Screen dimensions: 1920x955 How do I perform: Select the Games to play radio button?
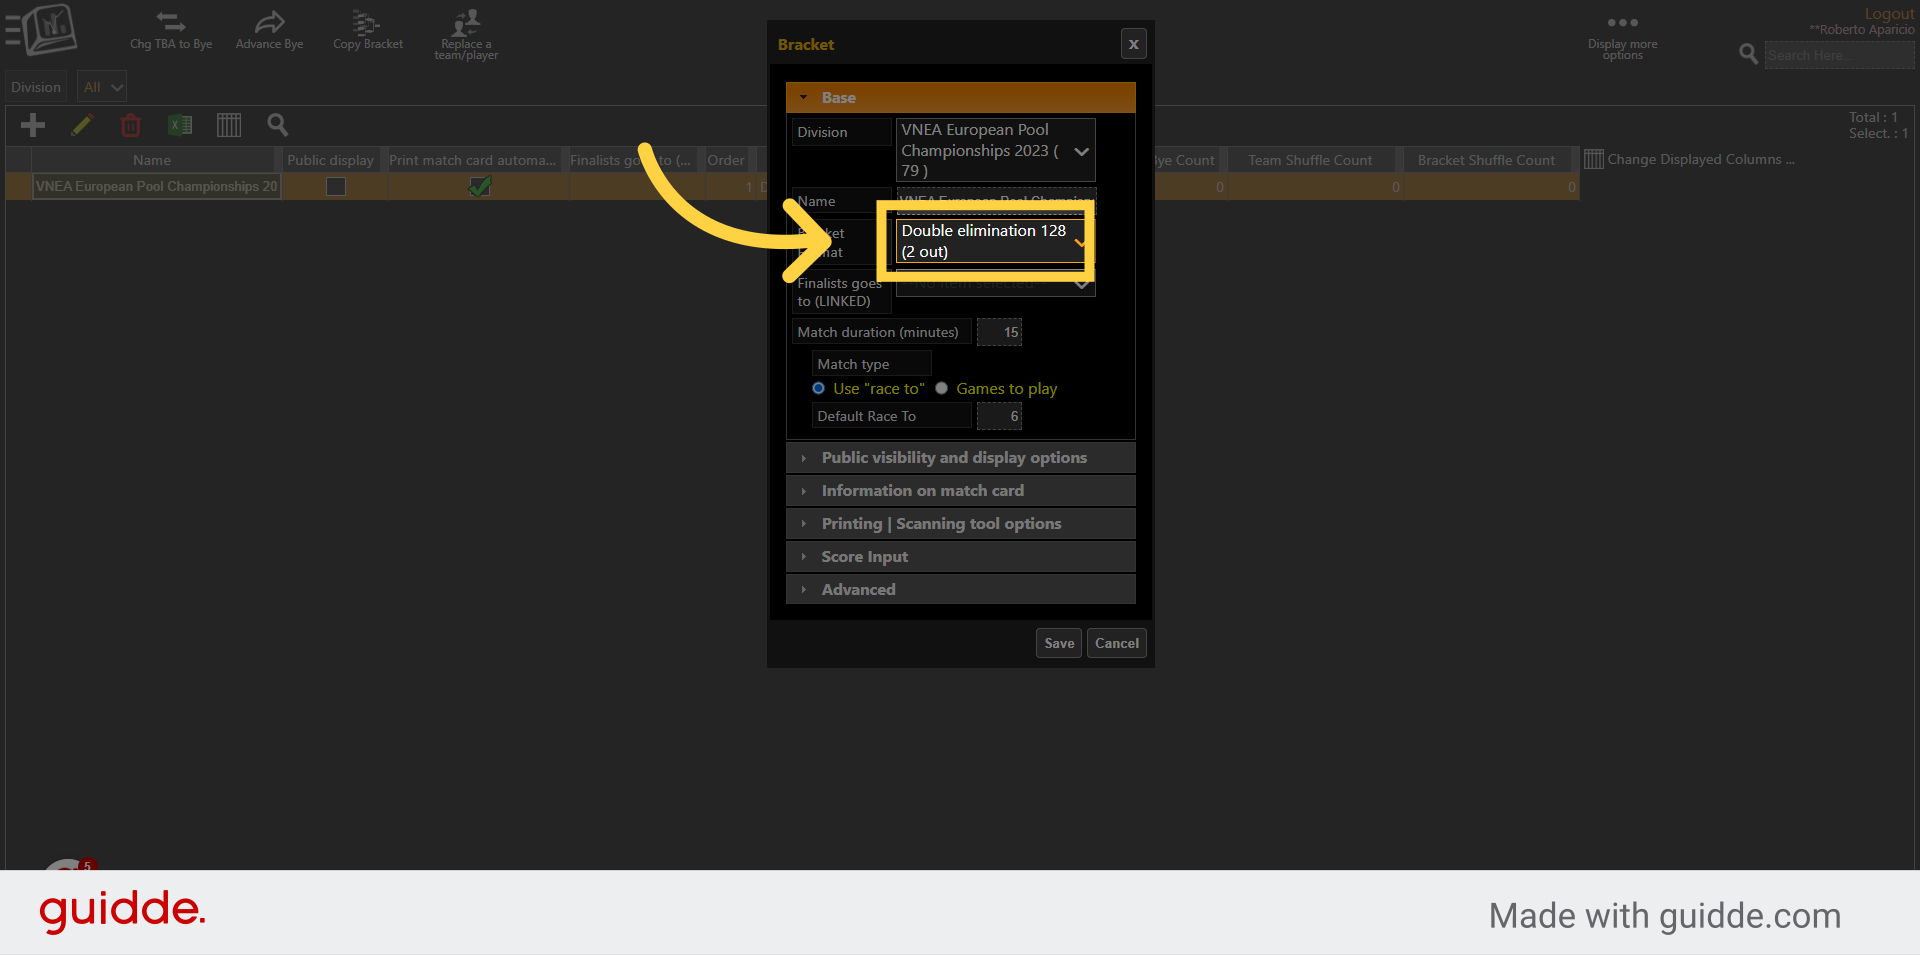click(x=942, y=388)
